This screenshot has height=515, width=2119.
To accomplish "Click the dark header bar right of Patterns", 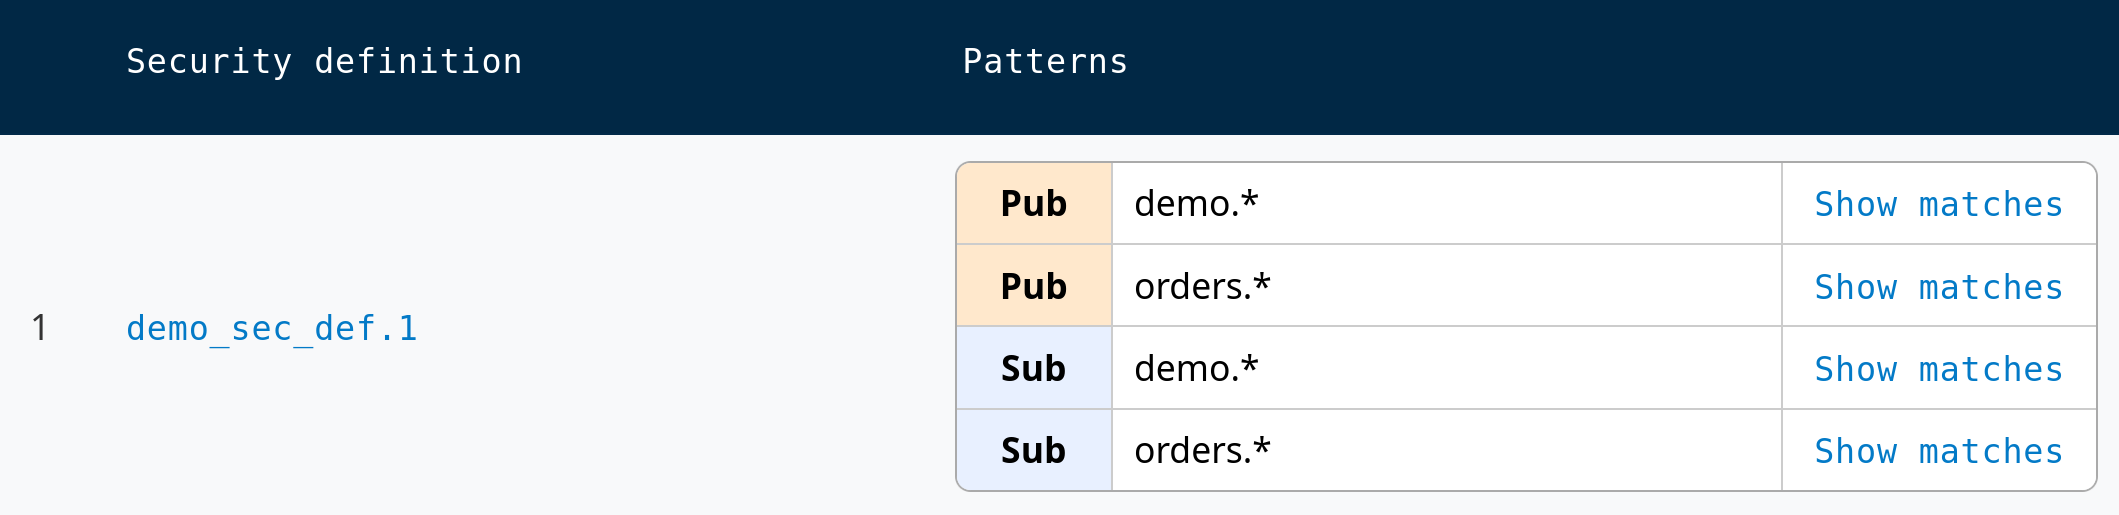I will [1600, 62].
